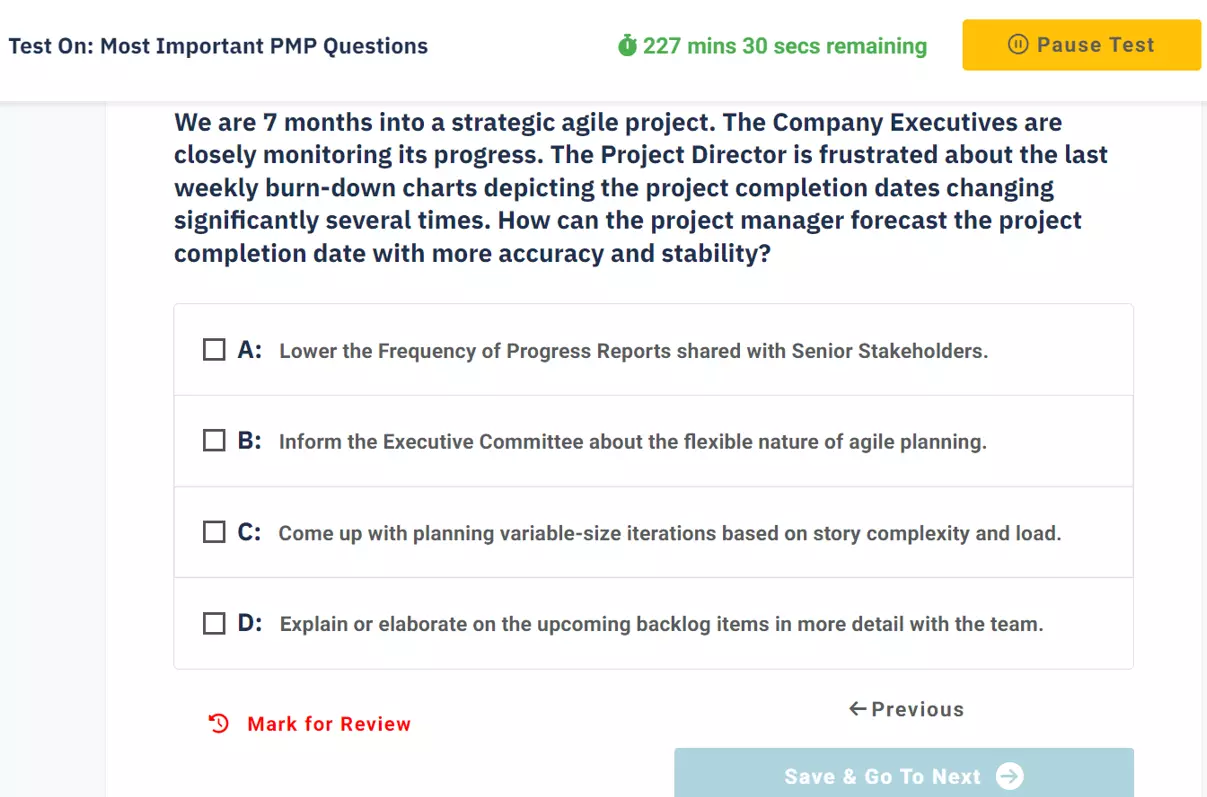Select answer option A checkbox

pos(213,349)
